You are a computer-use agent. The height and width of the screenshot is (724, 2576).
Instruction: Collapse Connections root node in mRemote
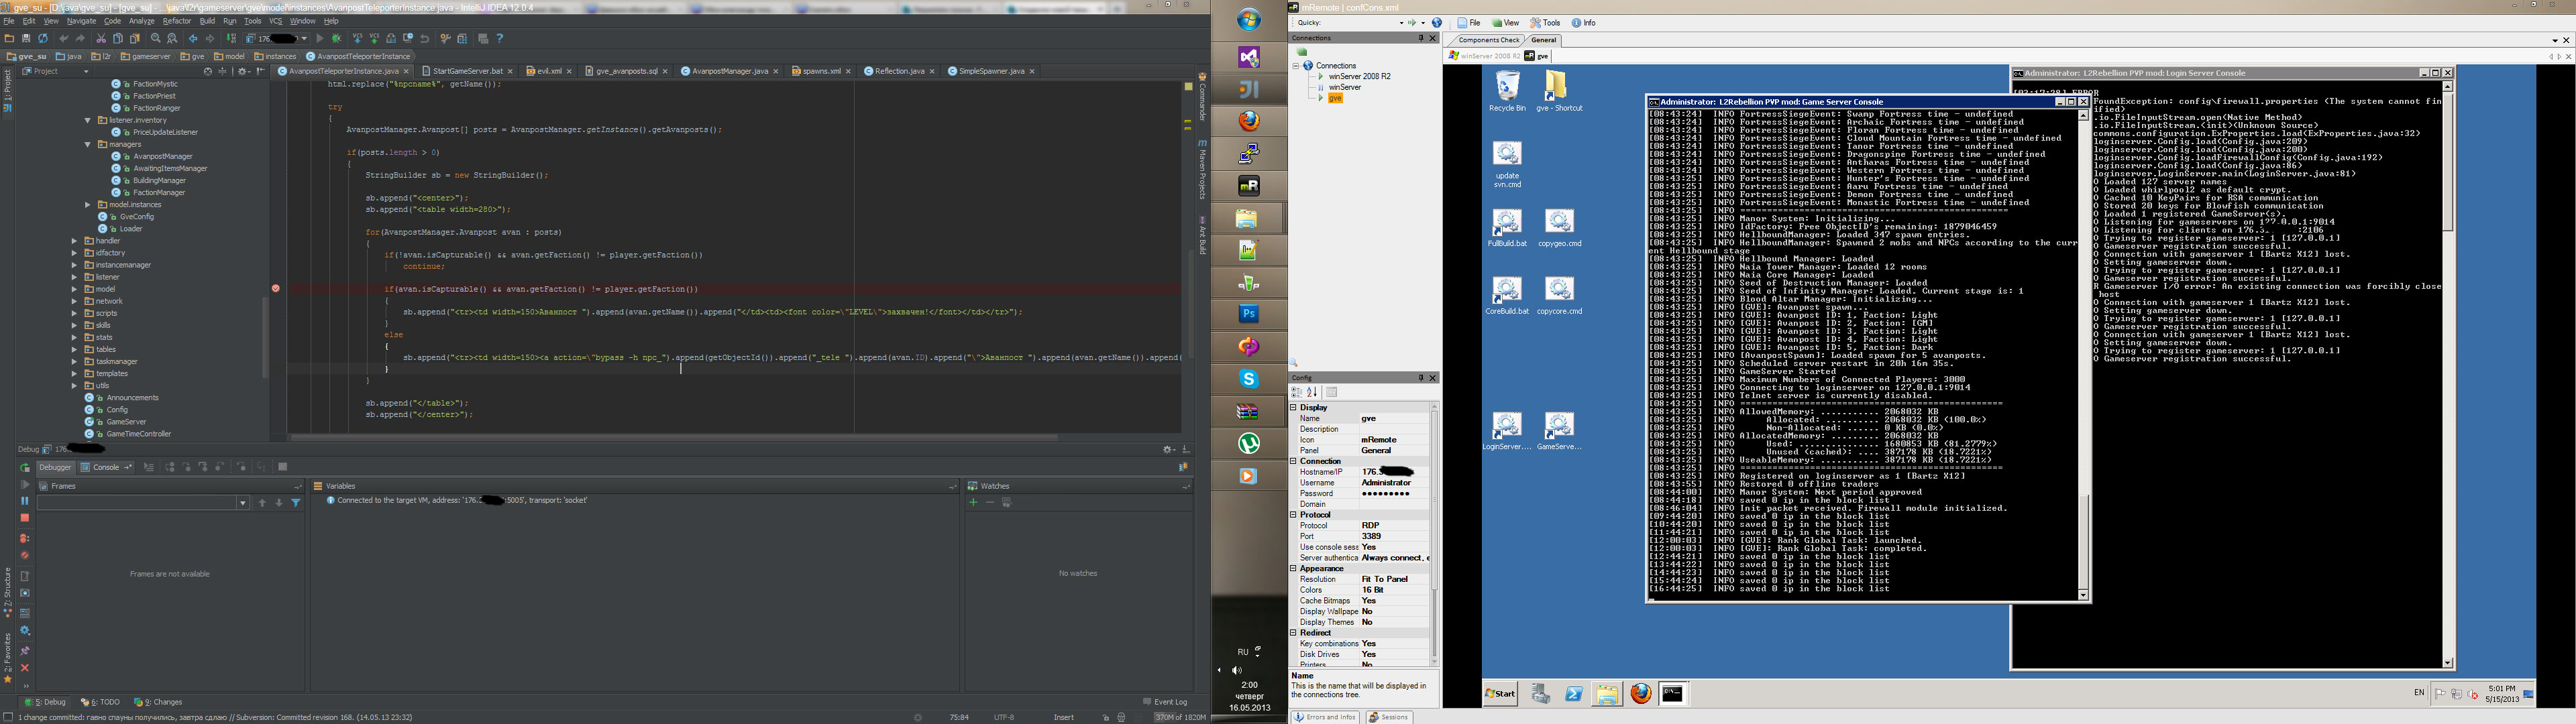[1296, 66]
